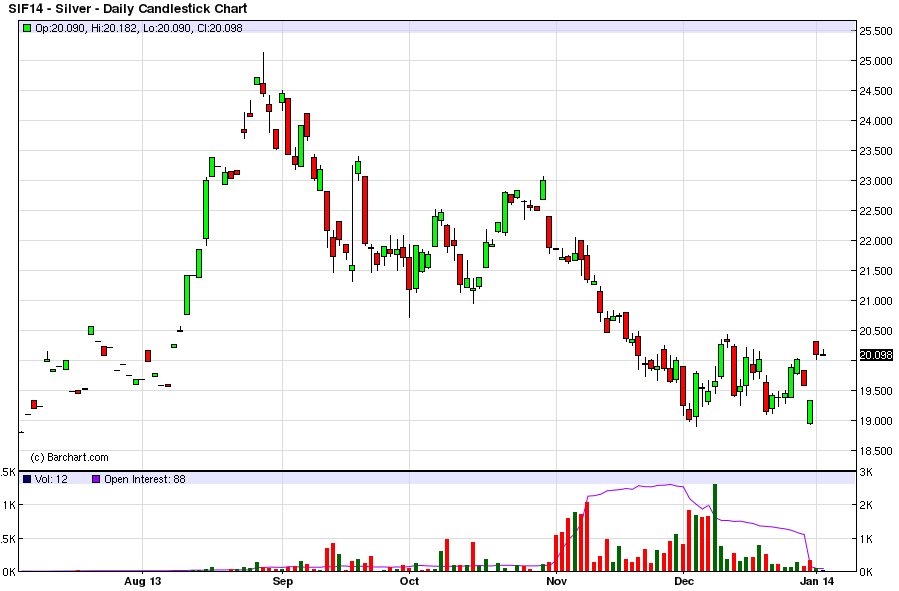The image size is (899, 591).
Task: Click the 'Op:20.090' open value
Action: (61, 28)
